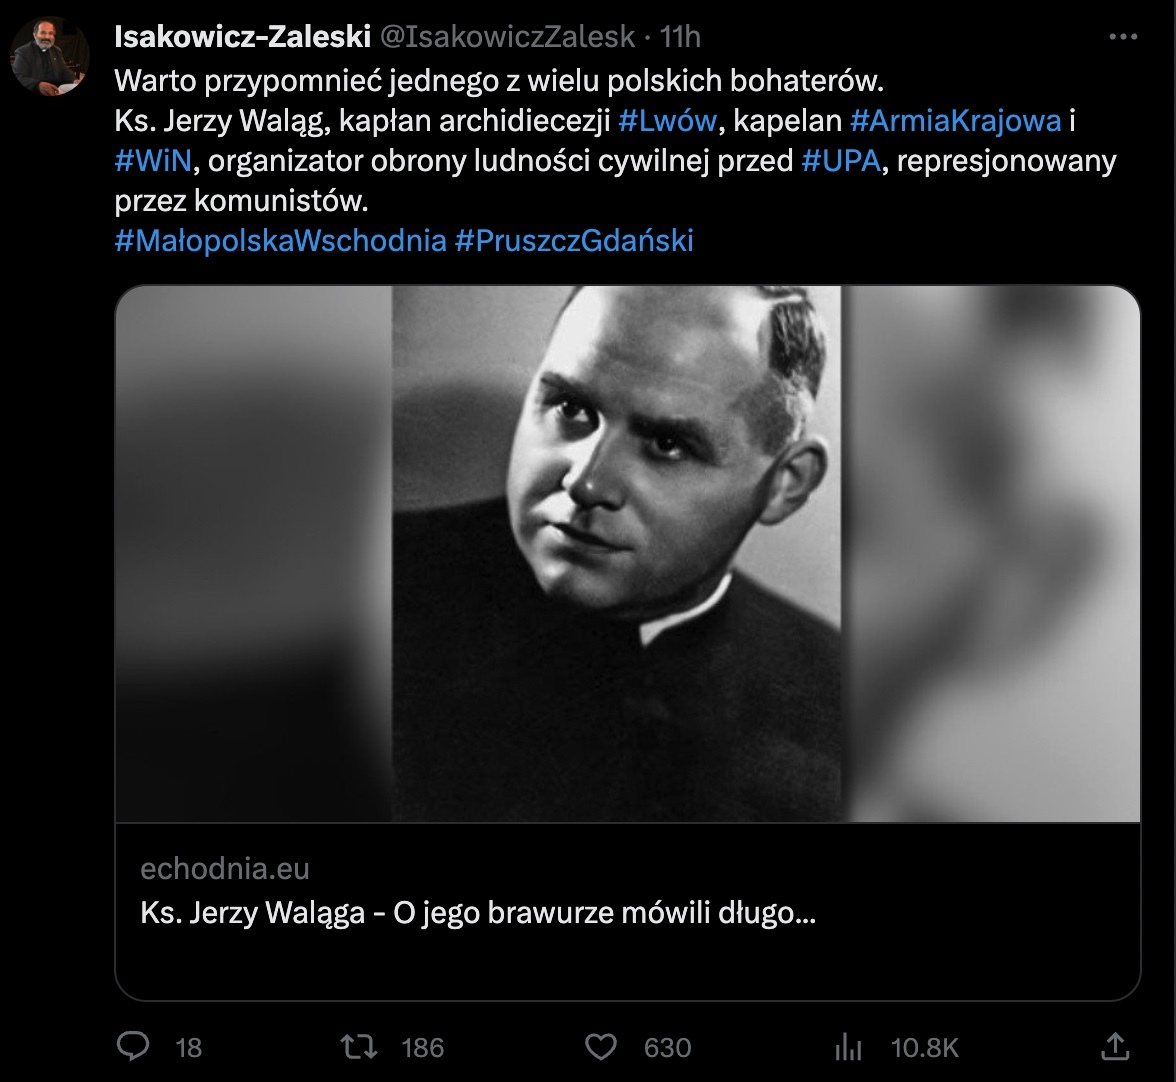Screen dimensions: 1176x1082
Task: Open the echodnia.eu source link
Action: (x=225, y=868)
